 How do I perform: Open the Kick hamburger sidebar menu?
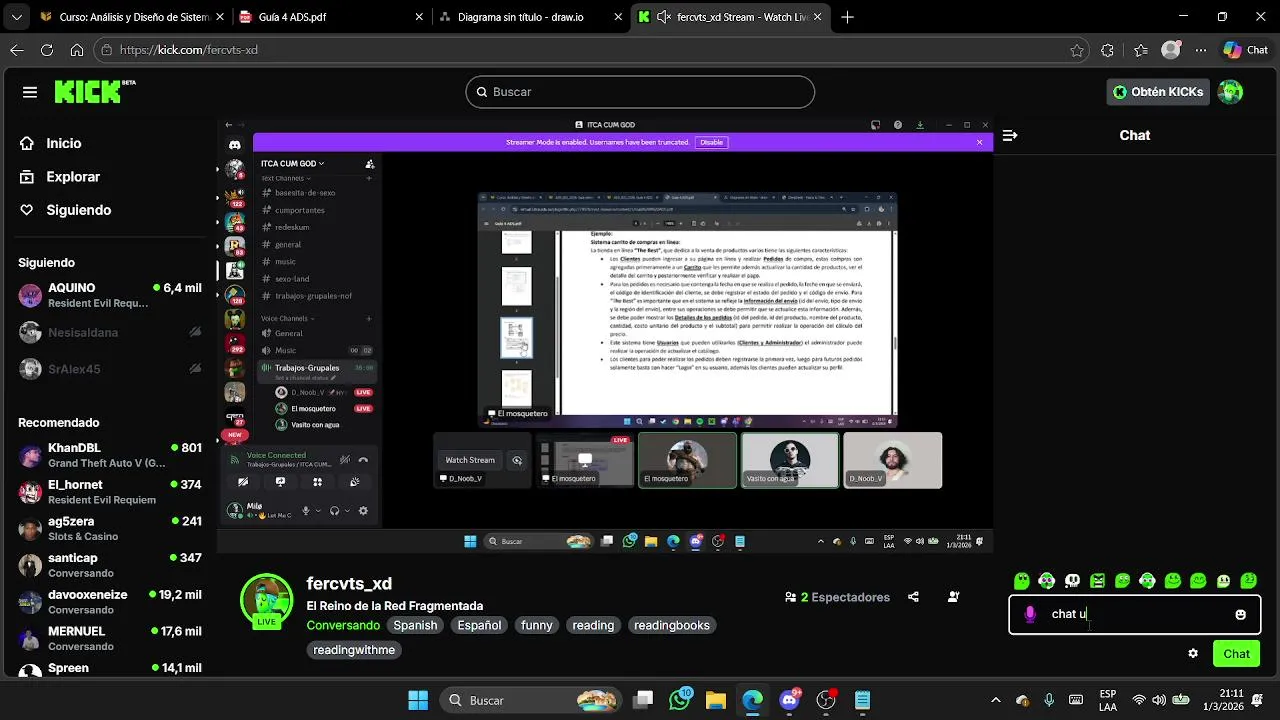pyautogui.click(x=30, y=92)
